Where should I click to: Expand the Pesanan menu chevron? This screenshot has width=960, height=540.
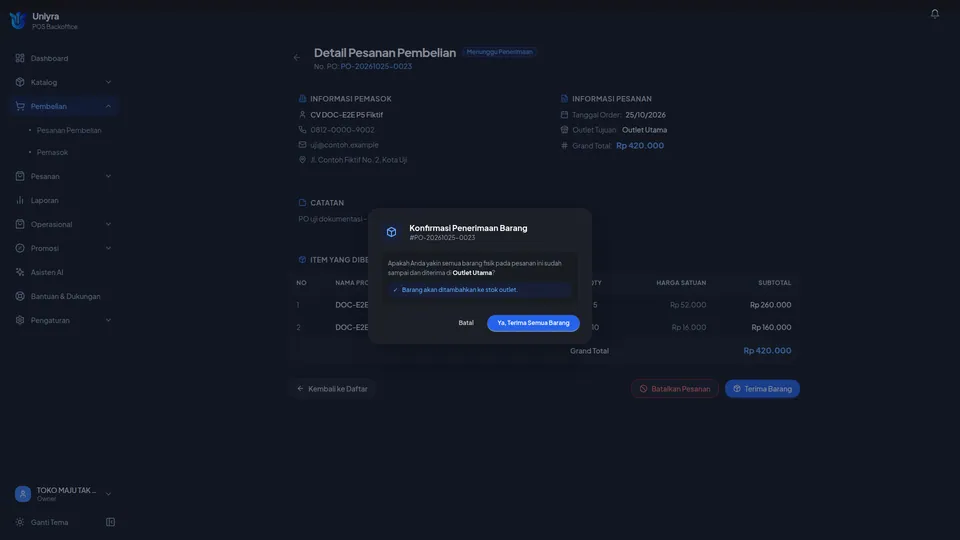tap(108, 176)
